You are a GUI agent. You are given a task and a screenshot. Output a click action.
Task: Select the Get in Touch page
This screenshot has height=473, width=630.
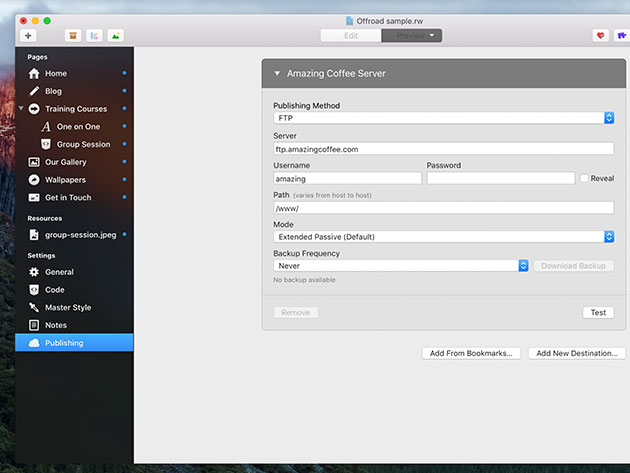tap(74, 197)
